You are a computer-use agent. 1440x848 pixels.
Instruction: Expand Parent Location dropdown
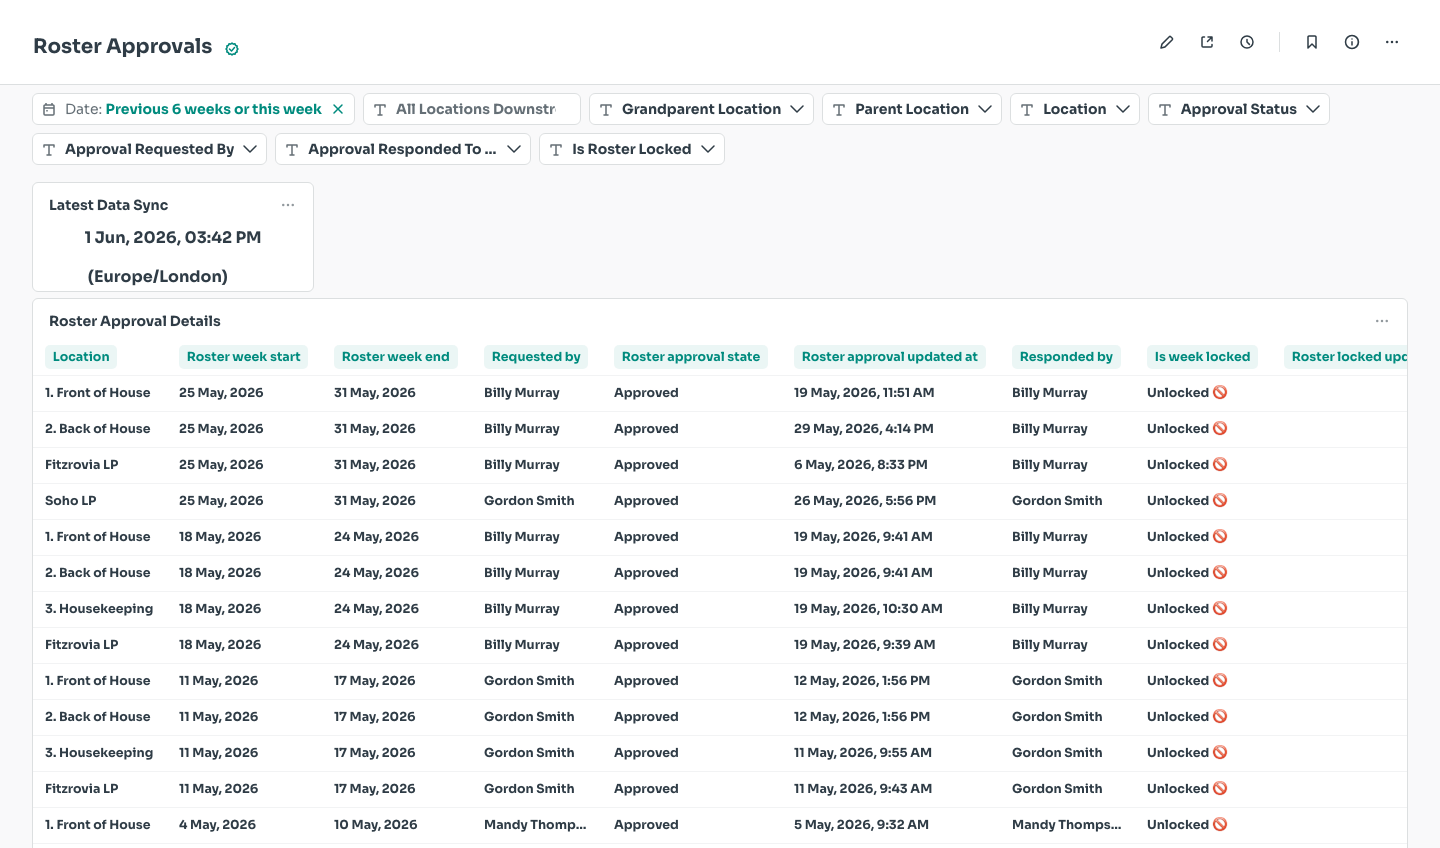pyautogui.click(x=985, y=109)
